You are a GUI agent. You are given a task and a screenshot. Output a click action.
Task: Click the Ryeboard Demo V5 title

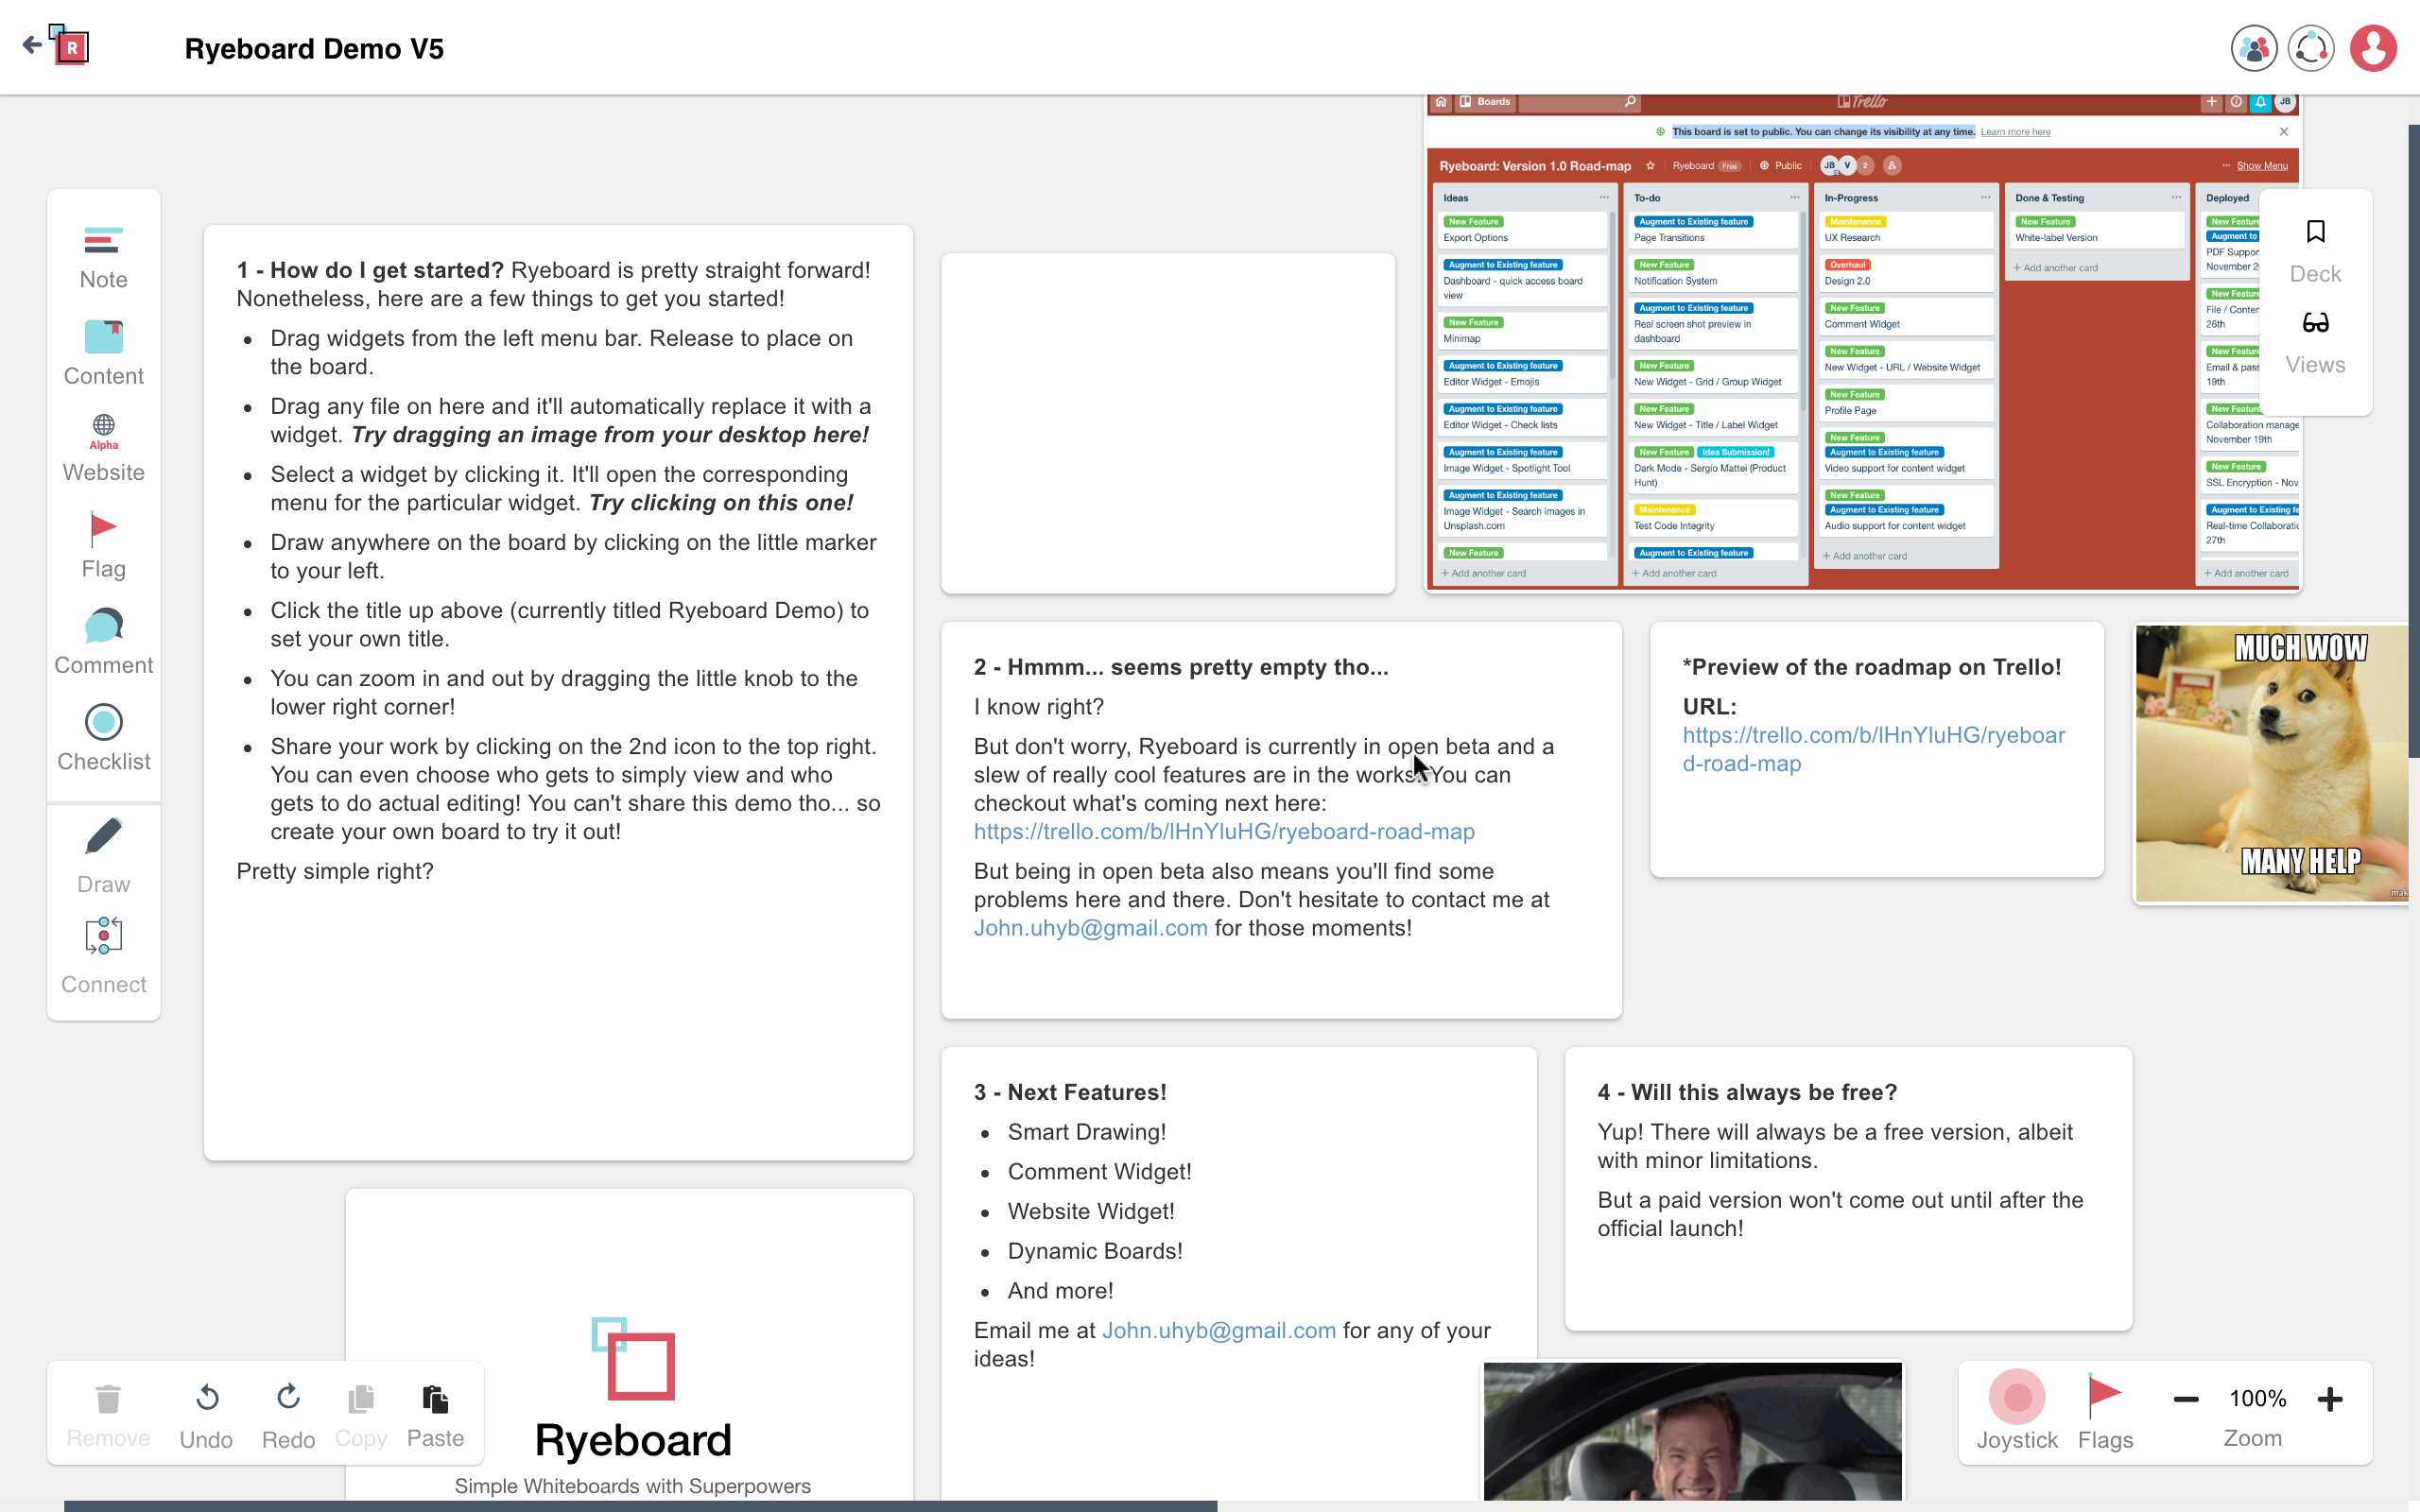pos(314,49)
